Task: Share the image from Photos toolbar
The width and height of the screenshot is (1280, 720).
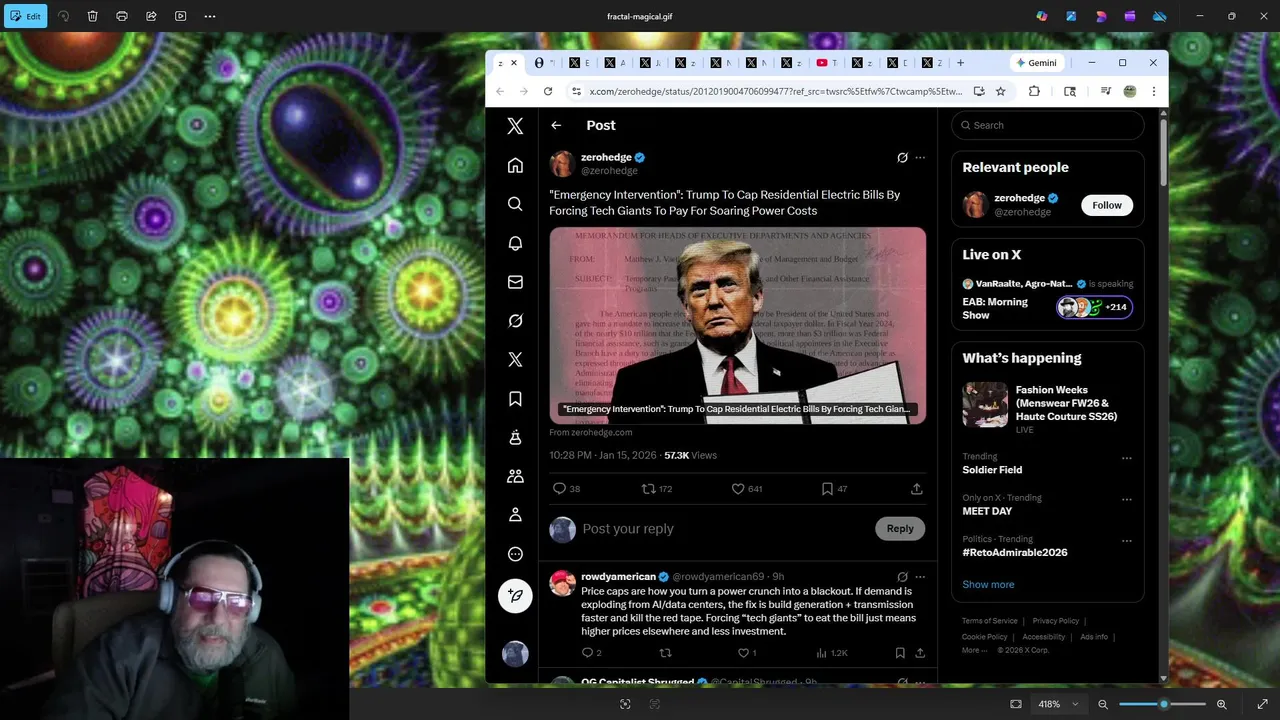Action: (x=151, y=16)
